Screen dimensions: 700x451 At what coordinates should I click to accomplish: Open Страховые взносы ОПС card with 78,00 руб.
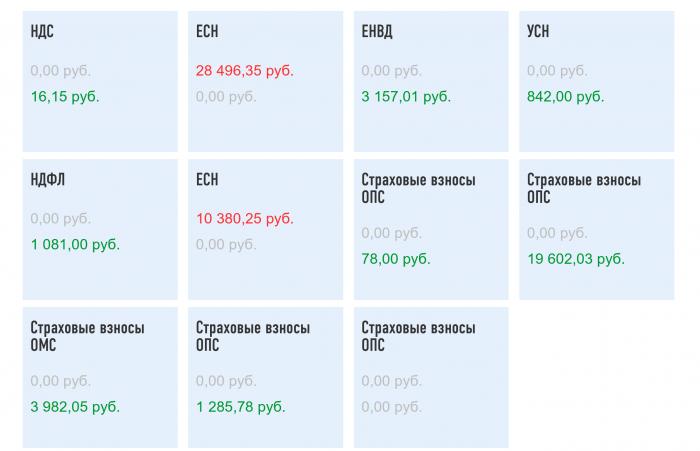[x=431, y=230]
